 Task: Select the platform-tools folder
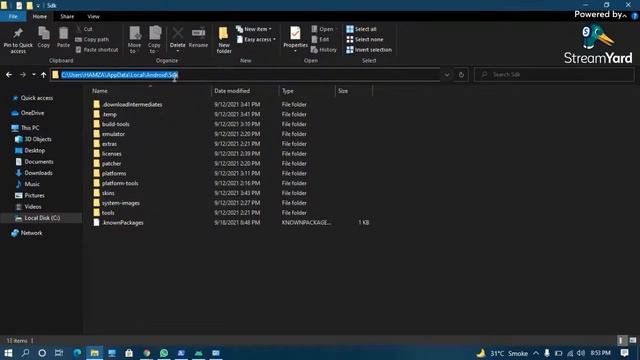120,183
